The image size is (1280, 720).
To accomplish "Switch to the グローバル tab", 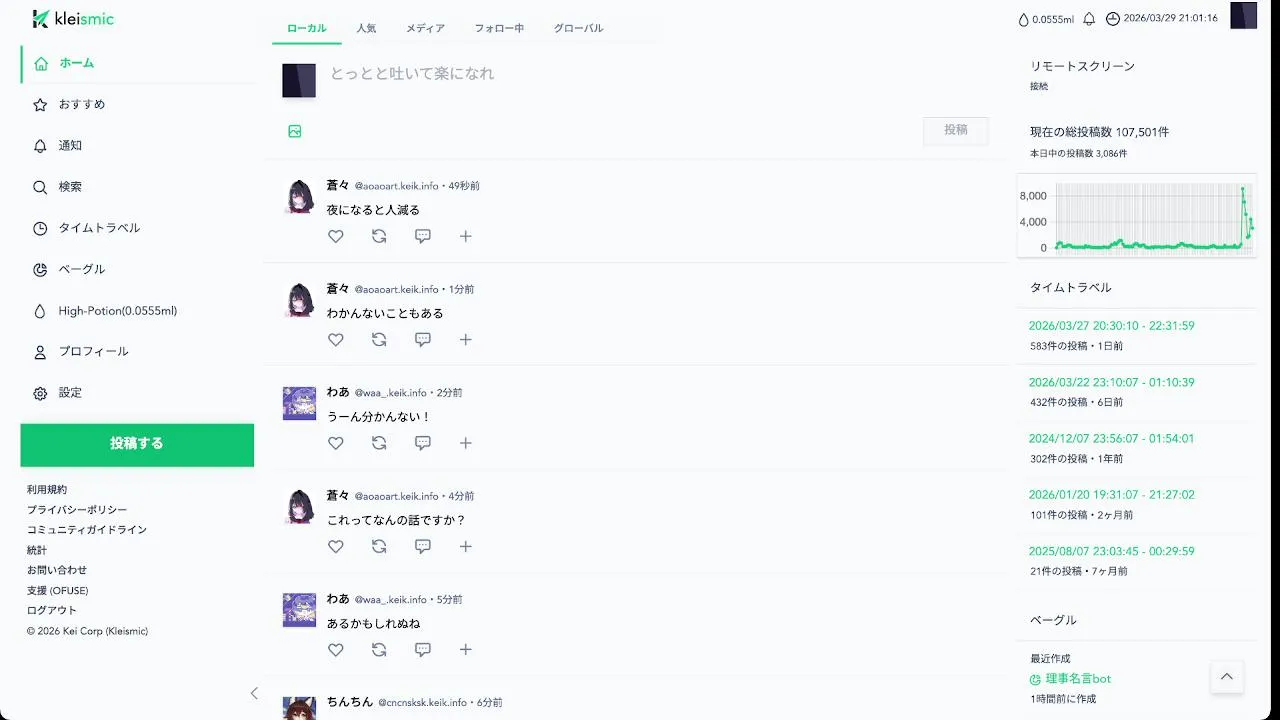I will pyautogui.click(x=579, y=28).
